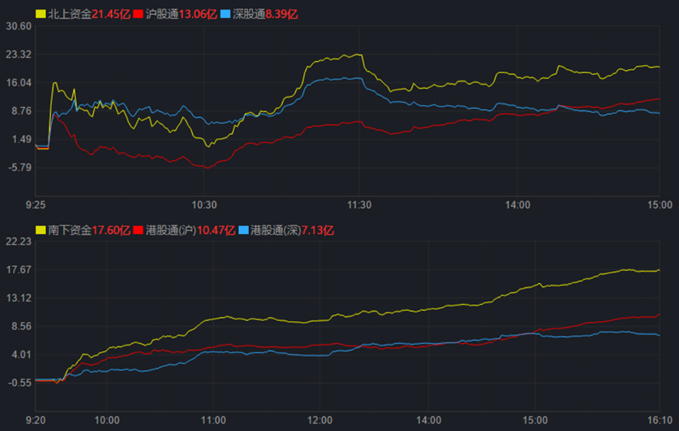Screen dimensions: 679x431
Task: Click the yellow swatch beside 北上资金
Action: point(40,14)
